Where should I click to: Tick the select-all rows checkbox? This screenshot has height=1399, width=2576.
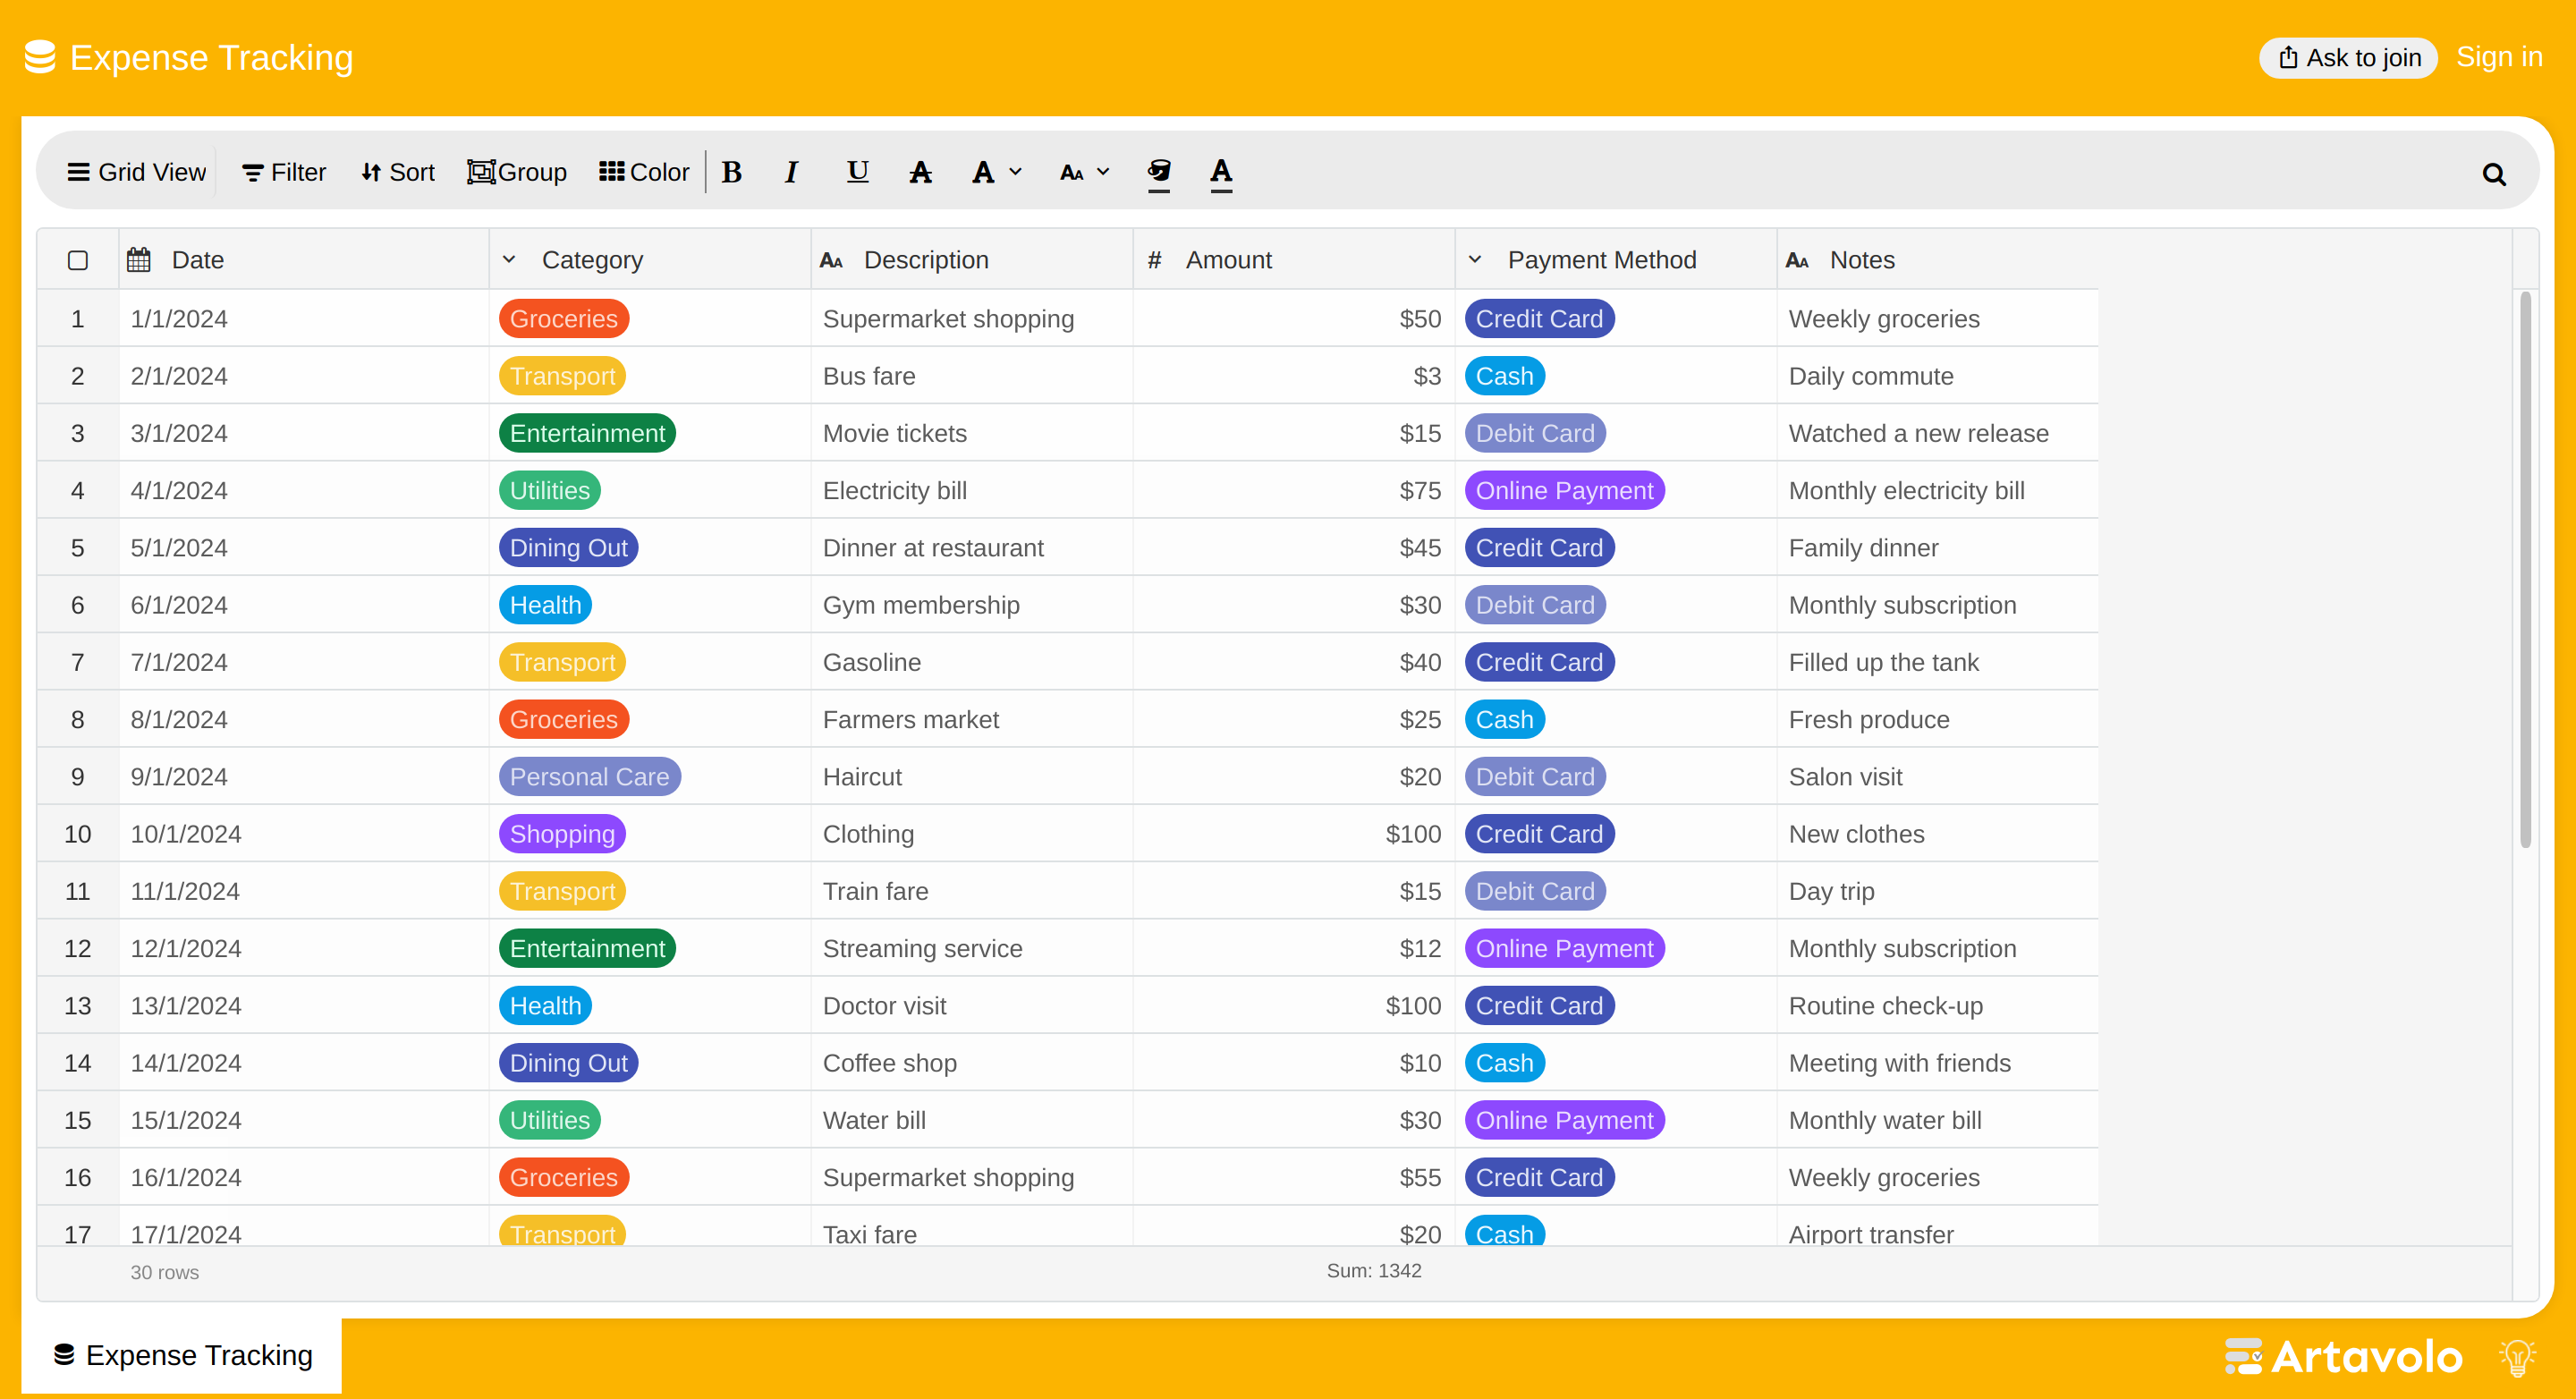78,260
